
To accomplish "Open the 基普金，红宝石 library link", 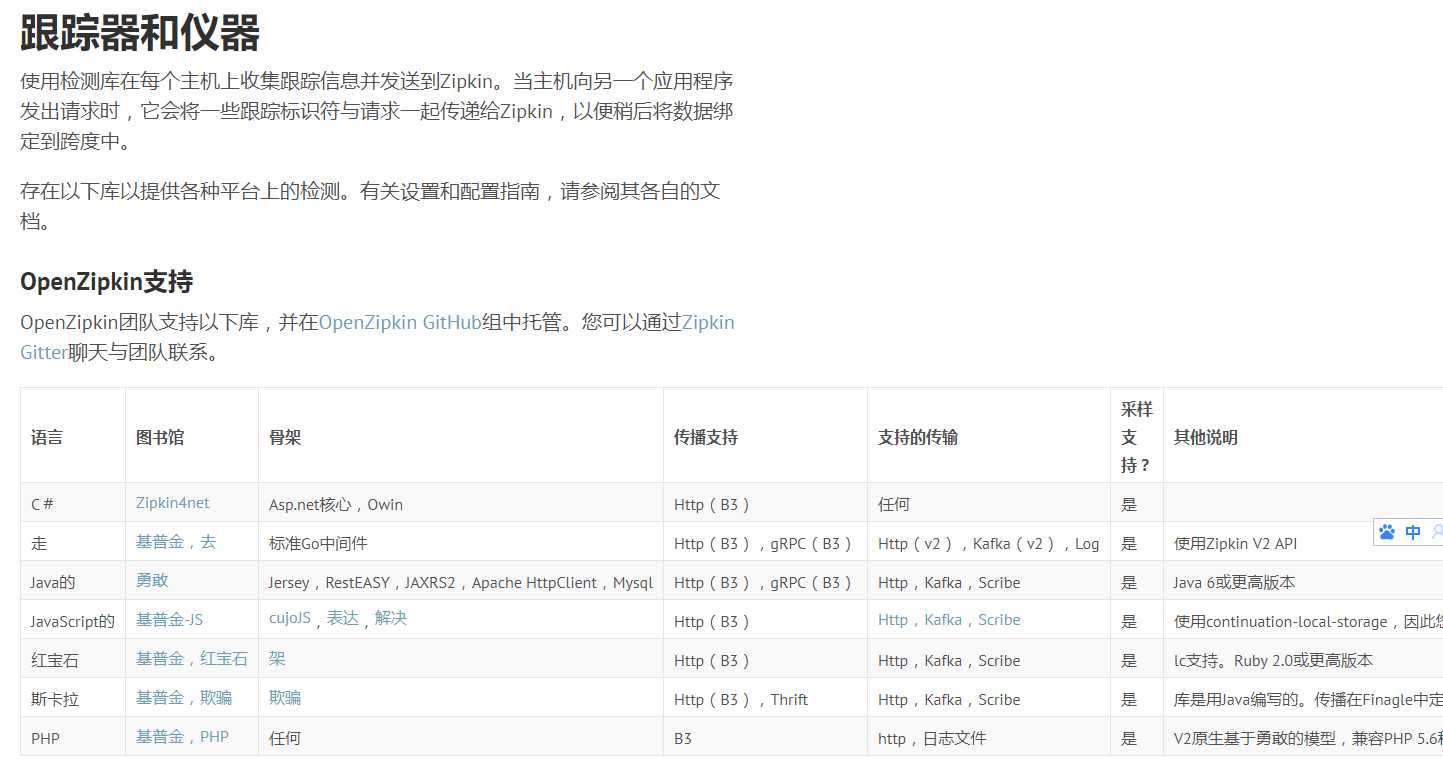I will point(192,658).
